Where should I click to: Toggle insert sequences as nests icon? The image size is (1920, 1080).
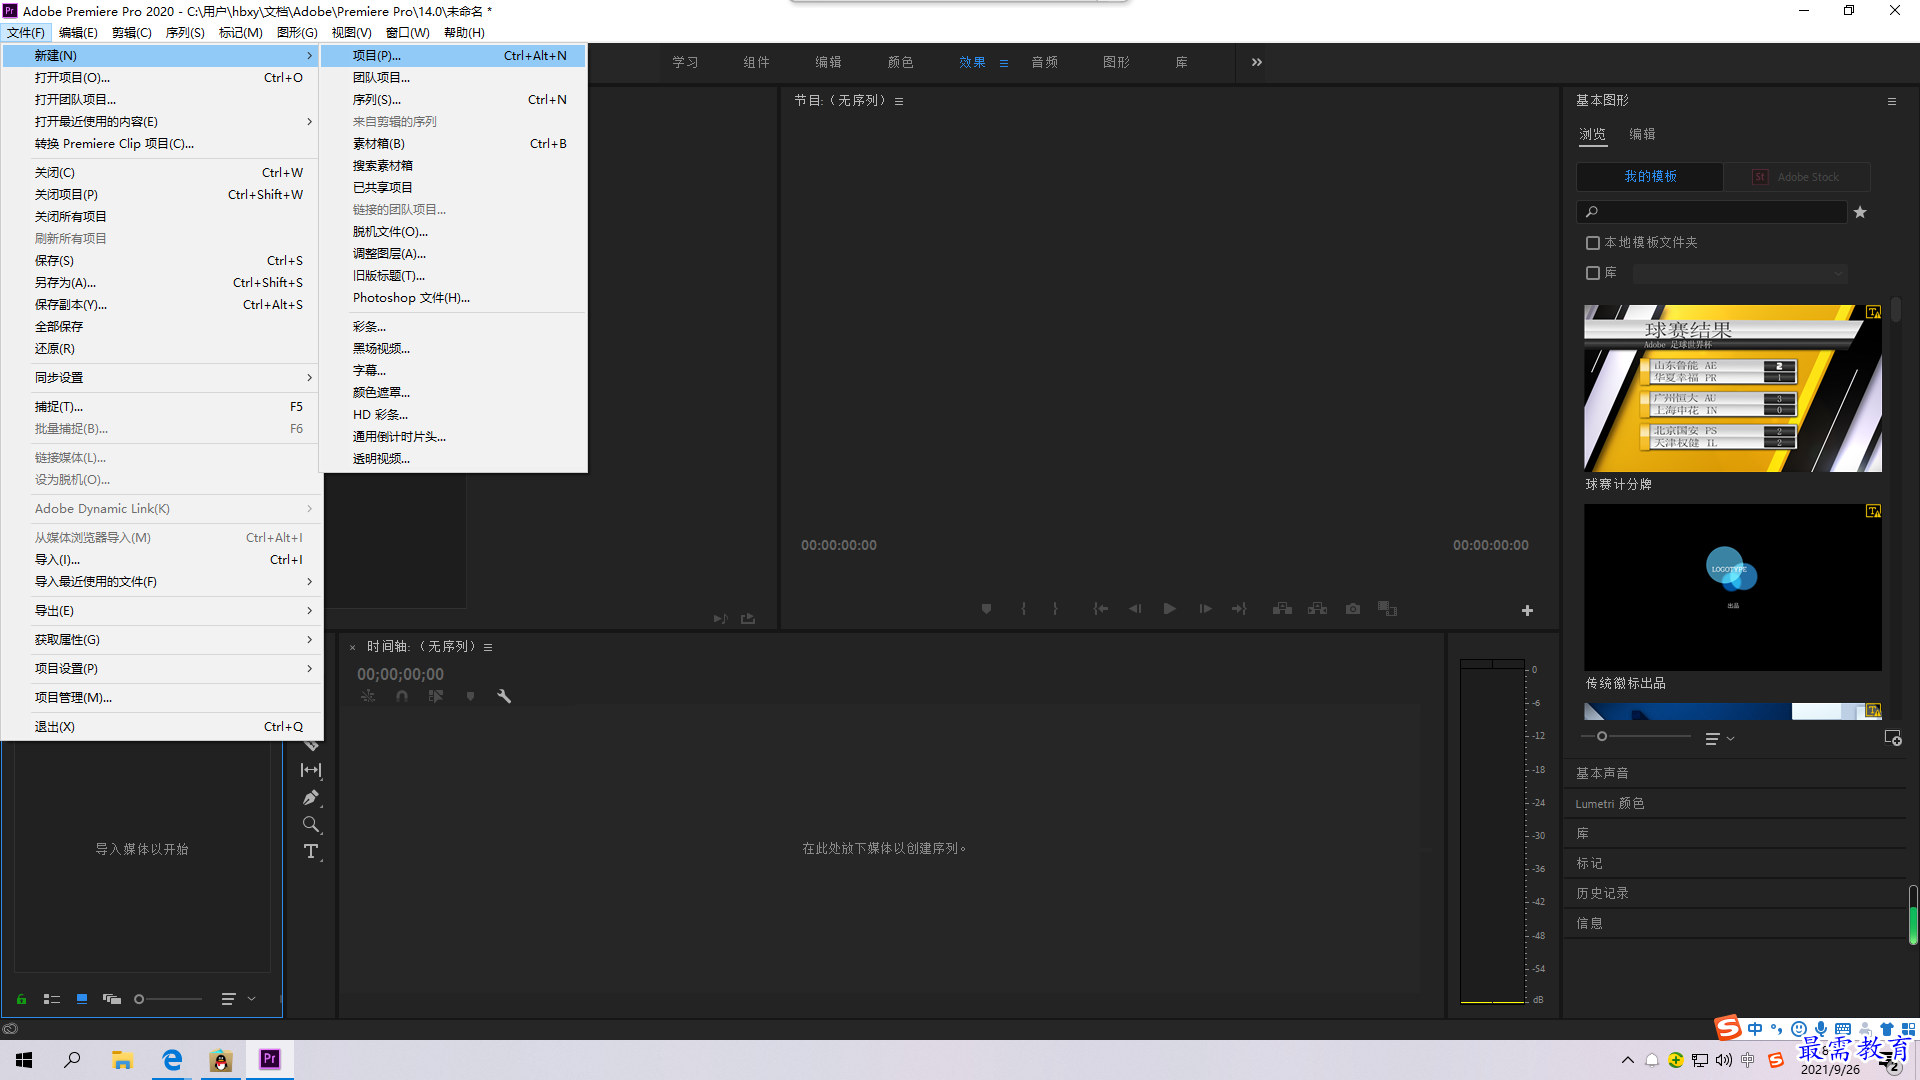click(x=368, y=696)
